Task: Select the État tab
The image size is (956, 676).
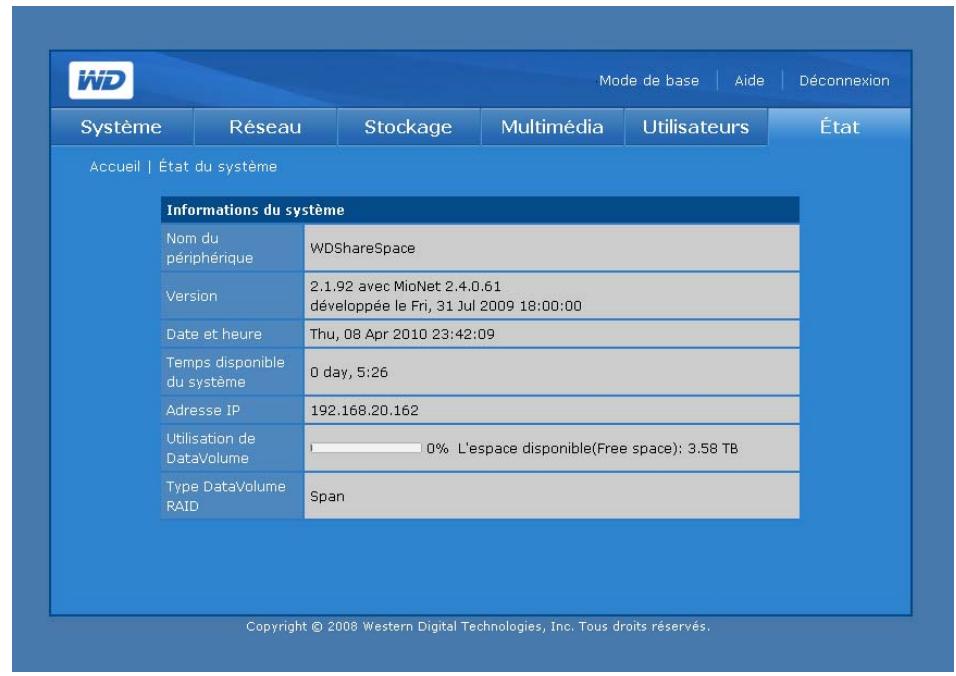Action: click(840, 127)
